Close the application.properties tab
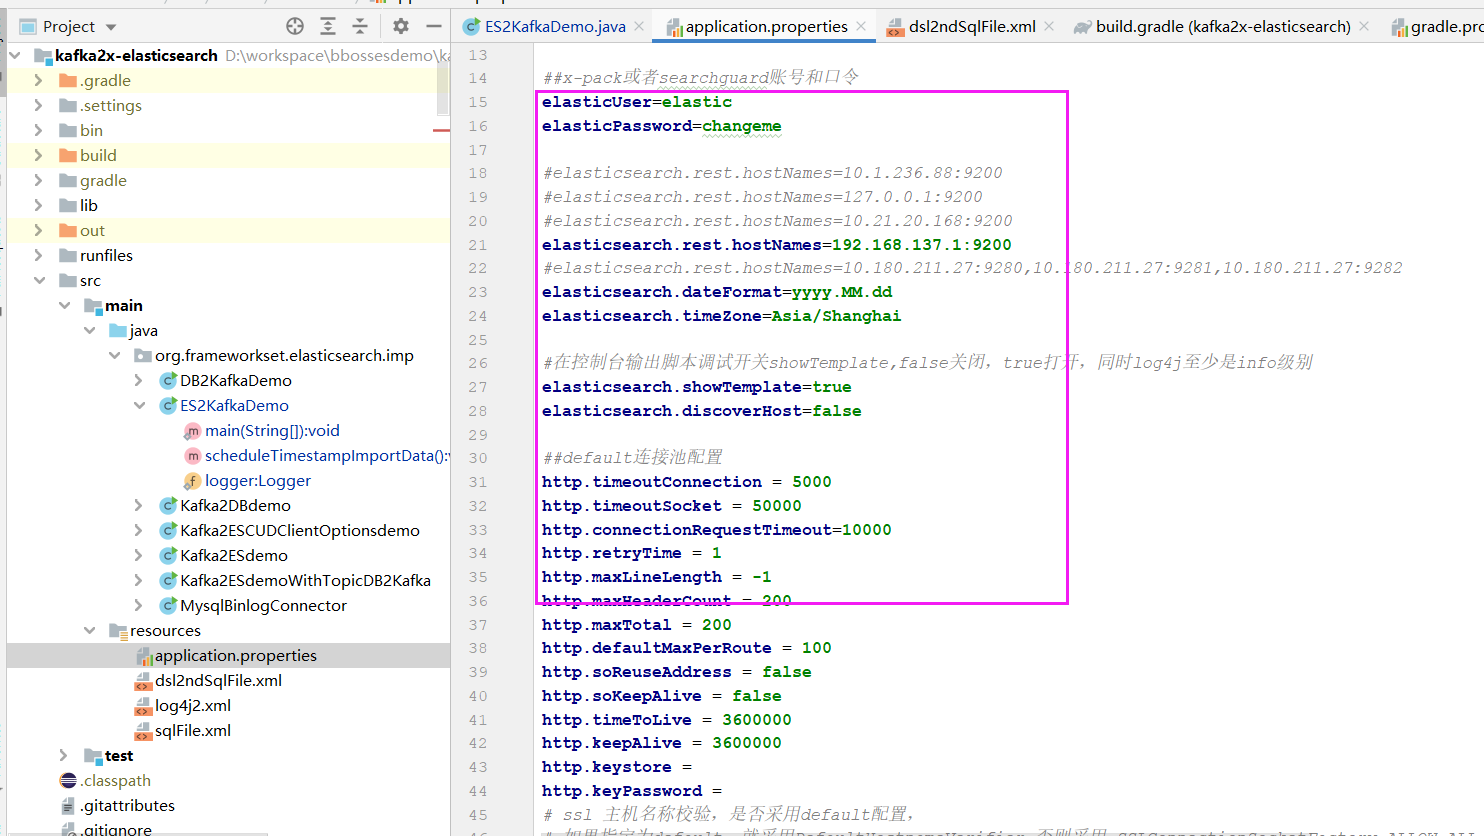Image resolution: width=1484 pixels, height=836 pixels. point(861,26)
